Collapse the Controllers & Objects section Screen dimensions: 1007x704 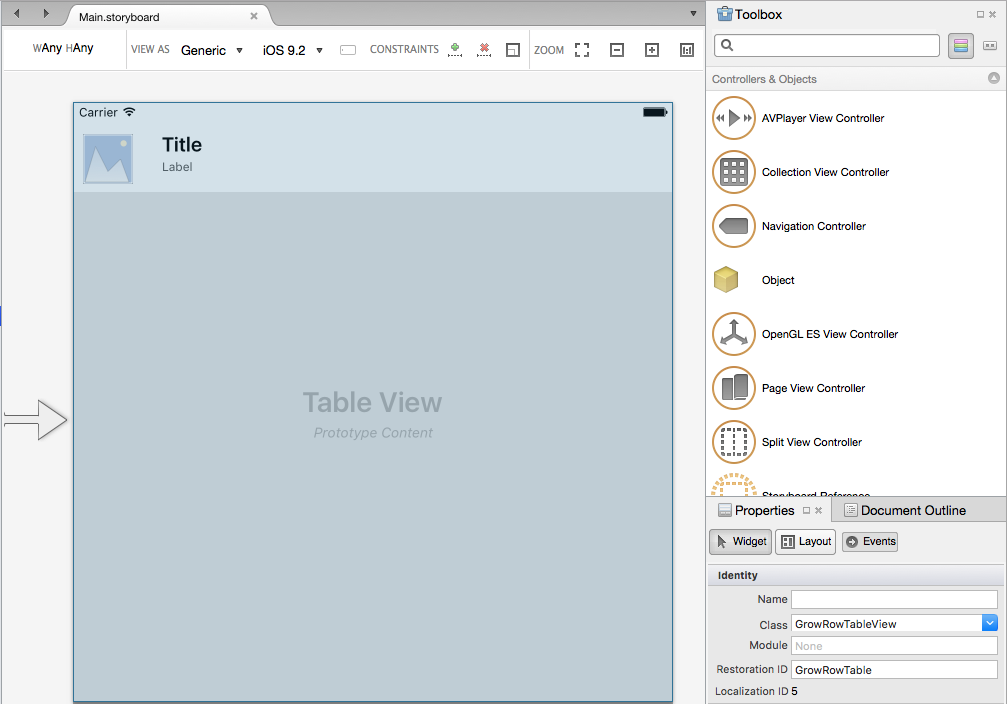[x=993, y=78]
